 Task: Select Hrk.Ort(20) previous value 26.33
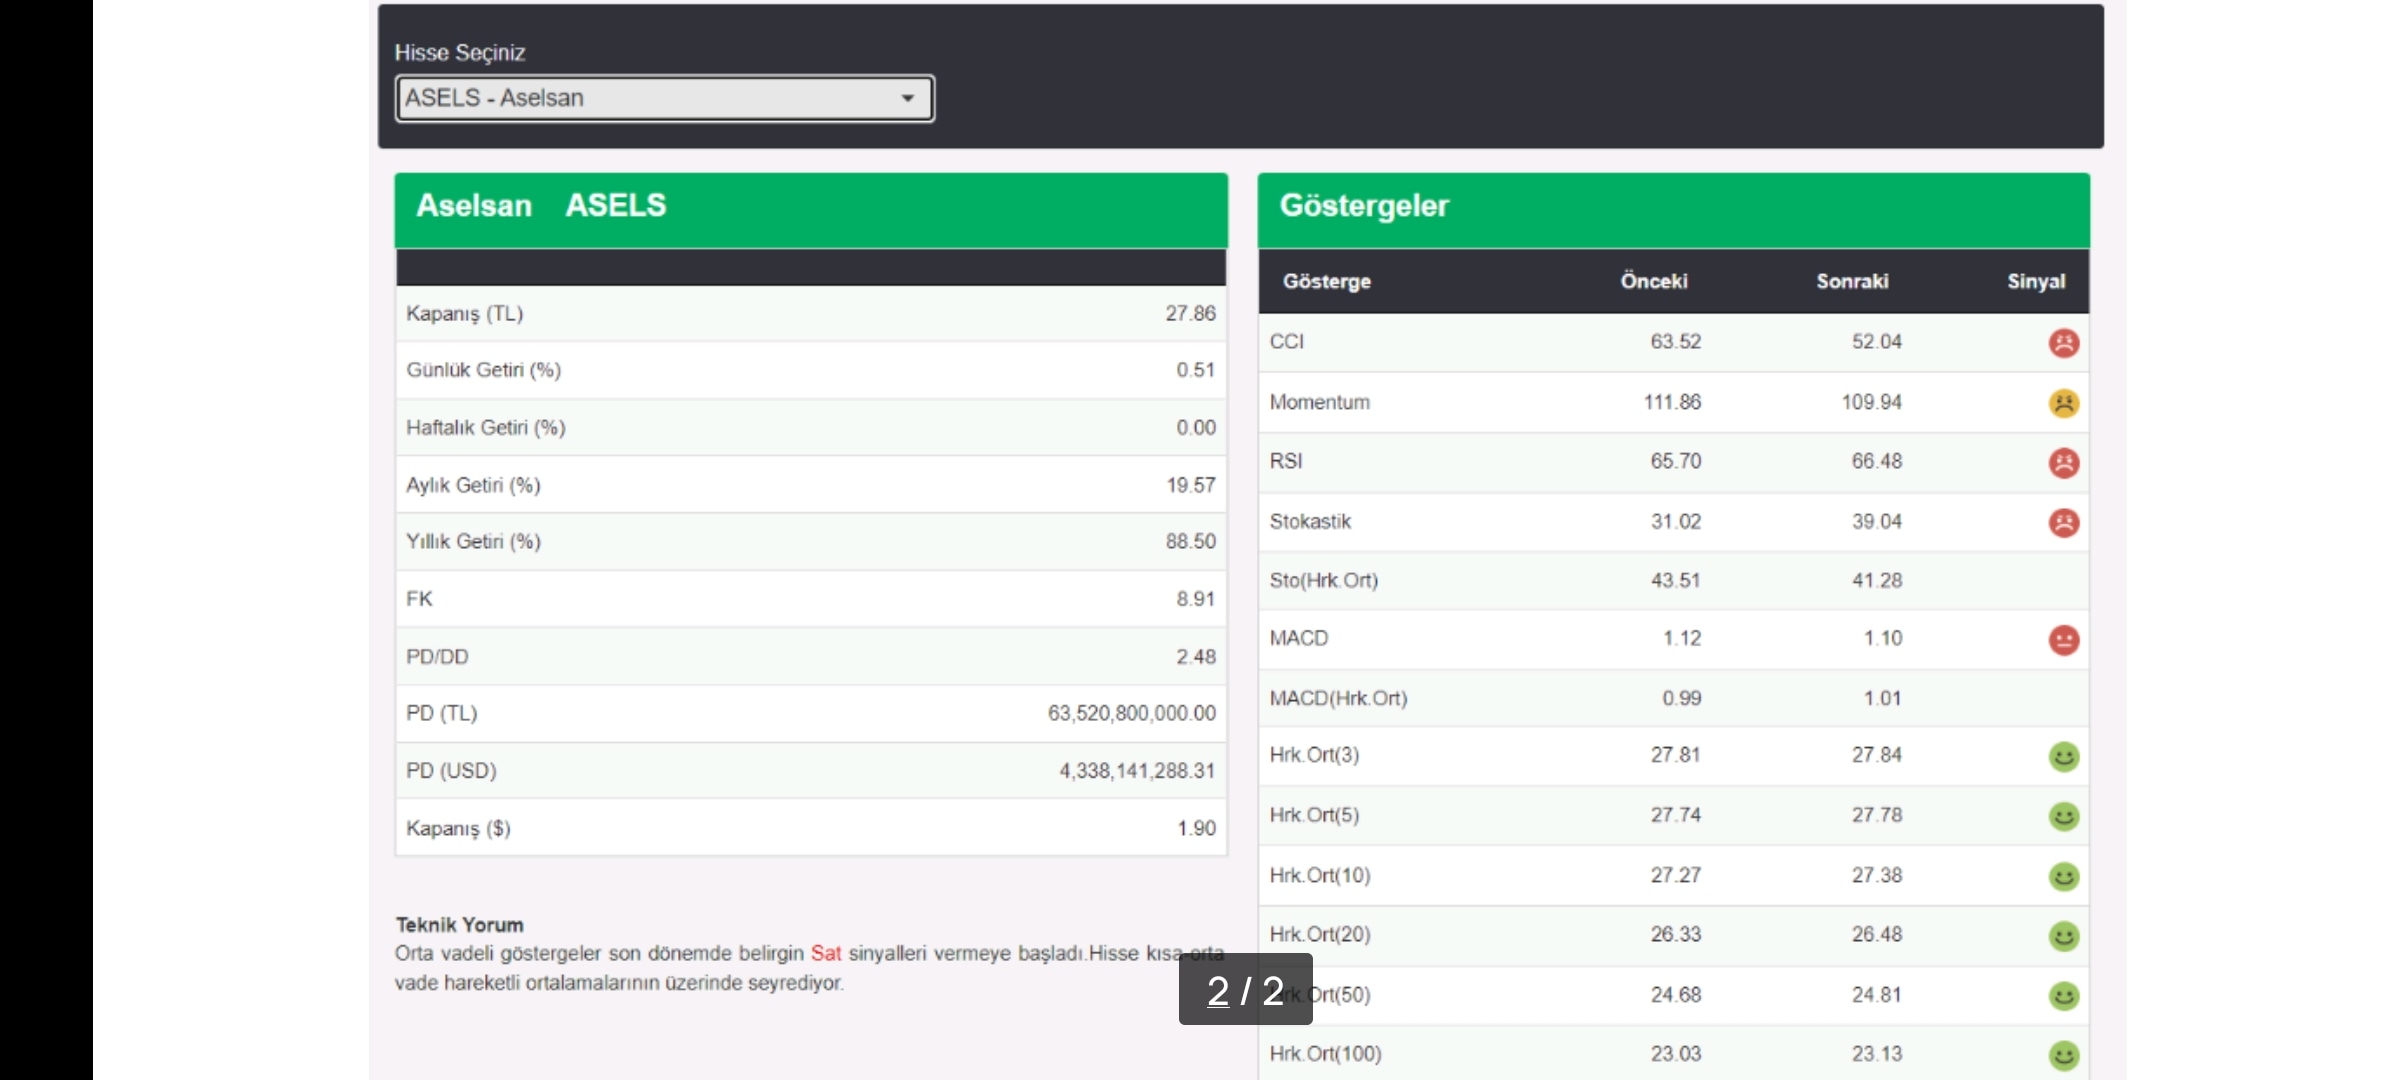point(1675,934)
